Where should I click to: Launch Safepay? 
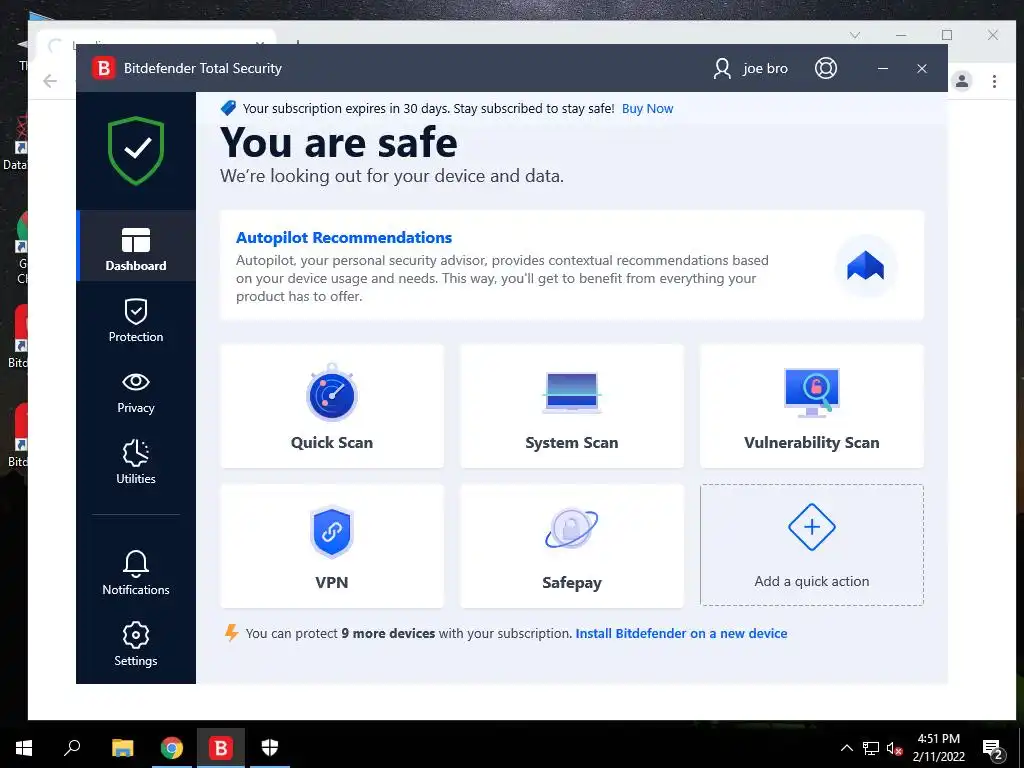[x=571, y=546]
